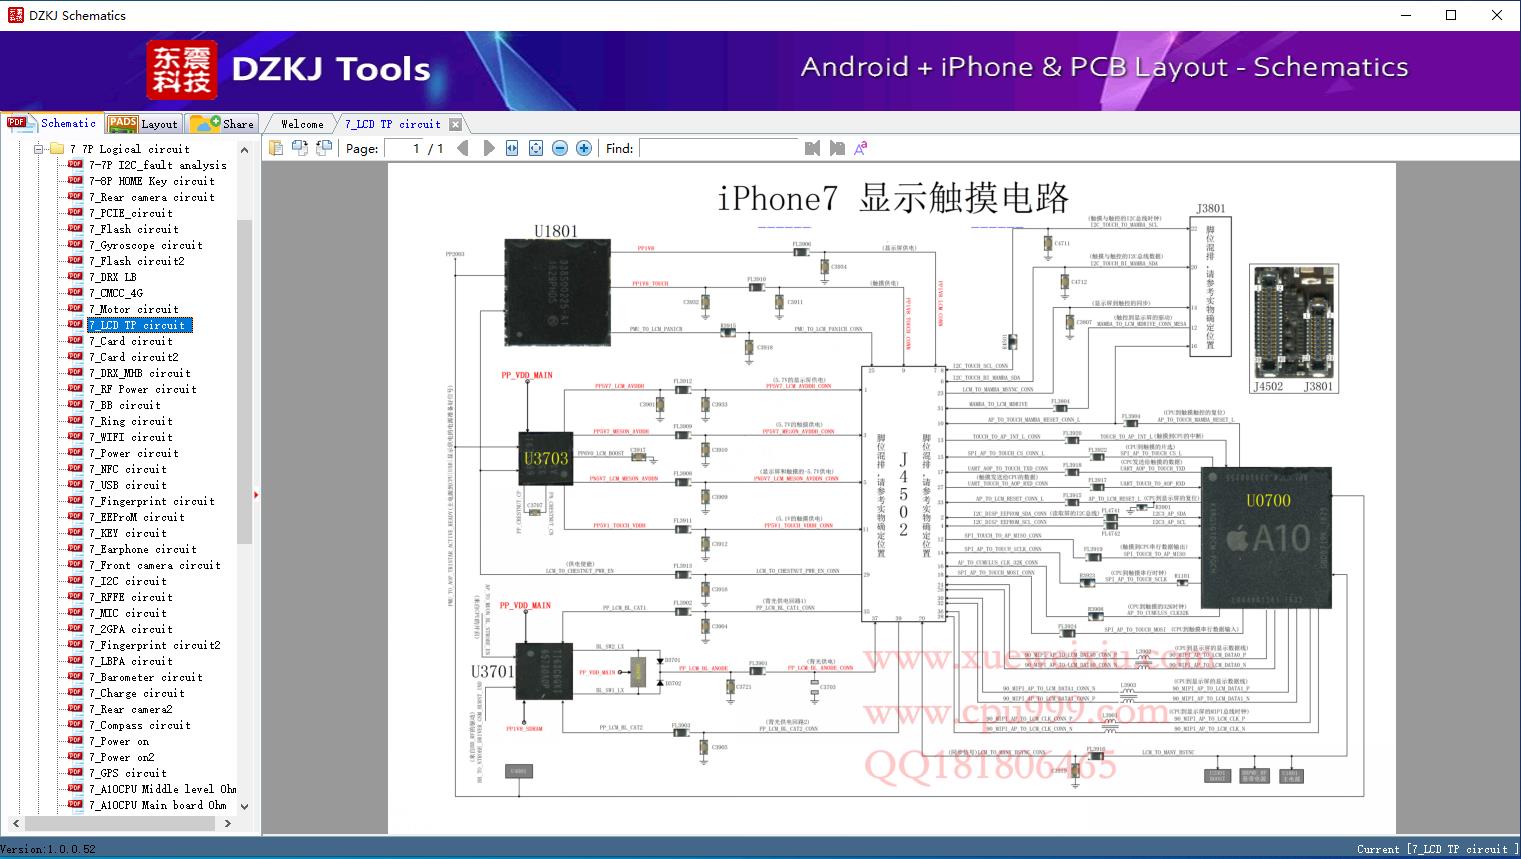The width and height of the screenshot is (1521, 859).
Task: Click the tree vertical scrollbar thumb
Action: coord(244,381)
